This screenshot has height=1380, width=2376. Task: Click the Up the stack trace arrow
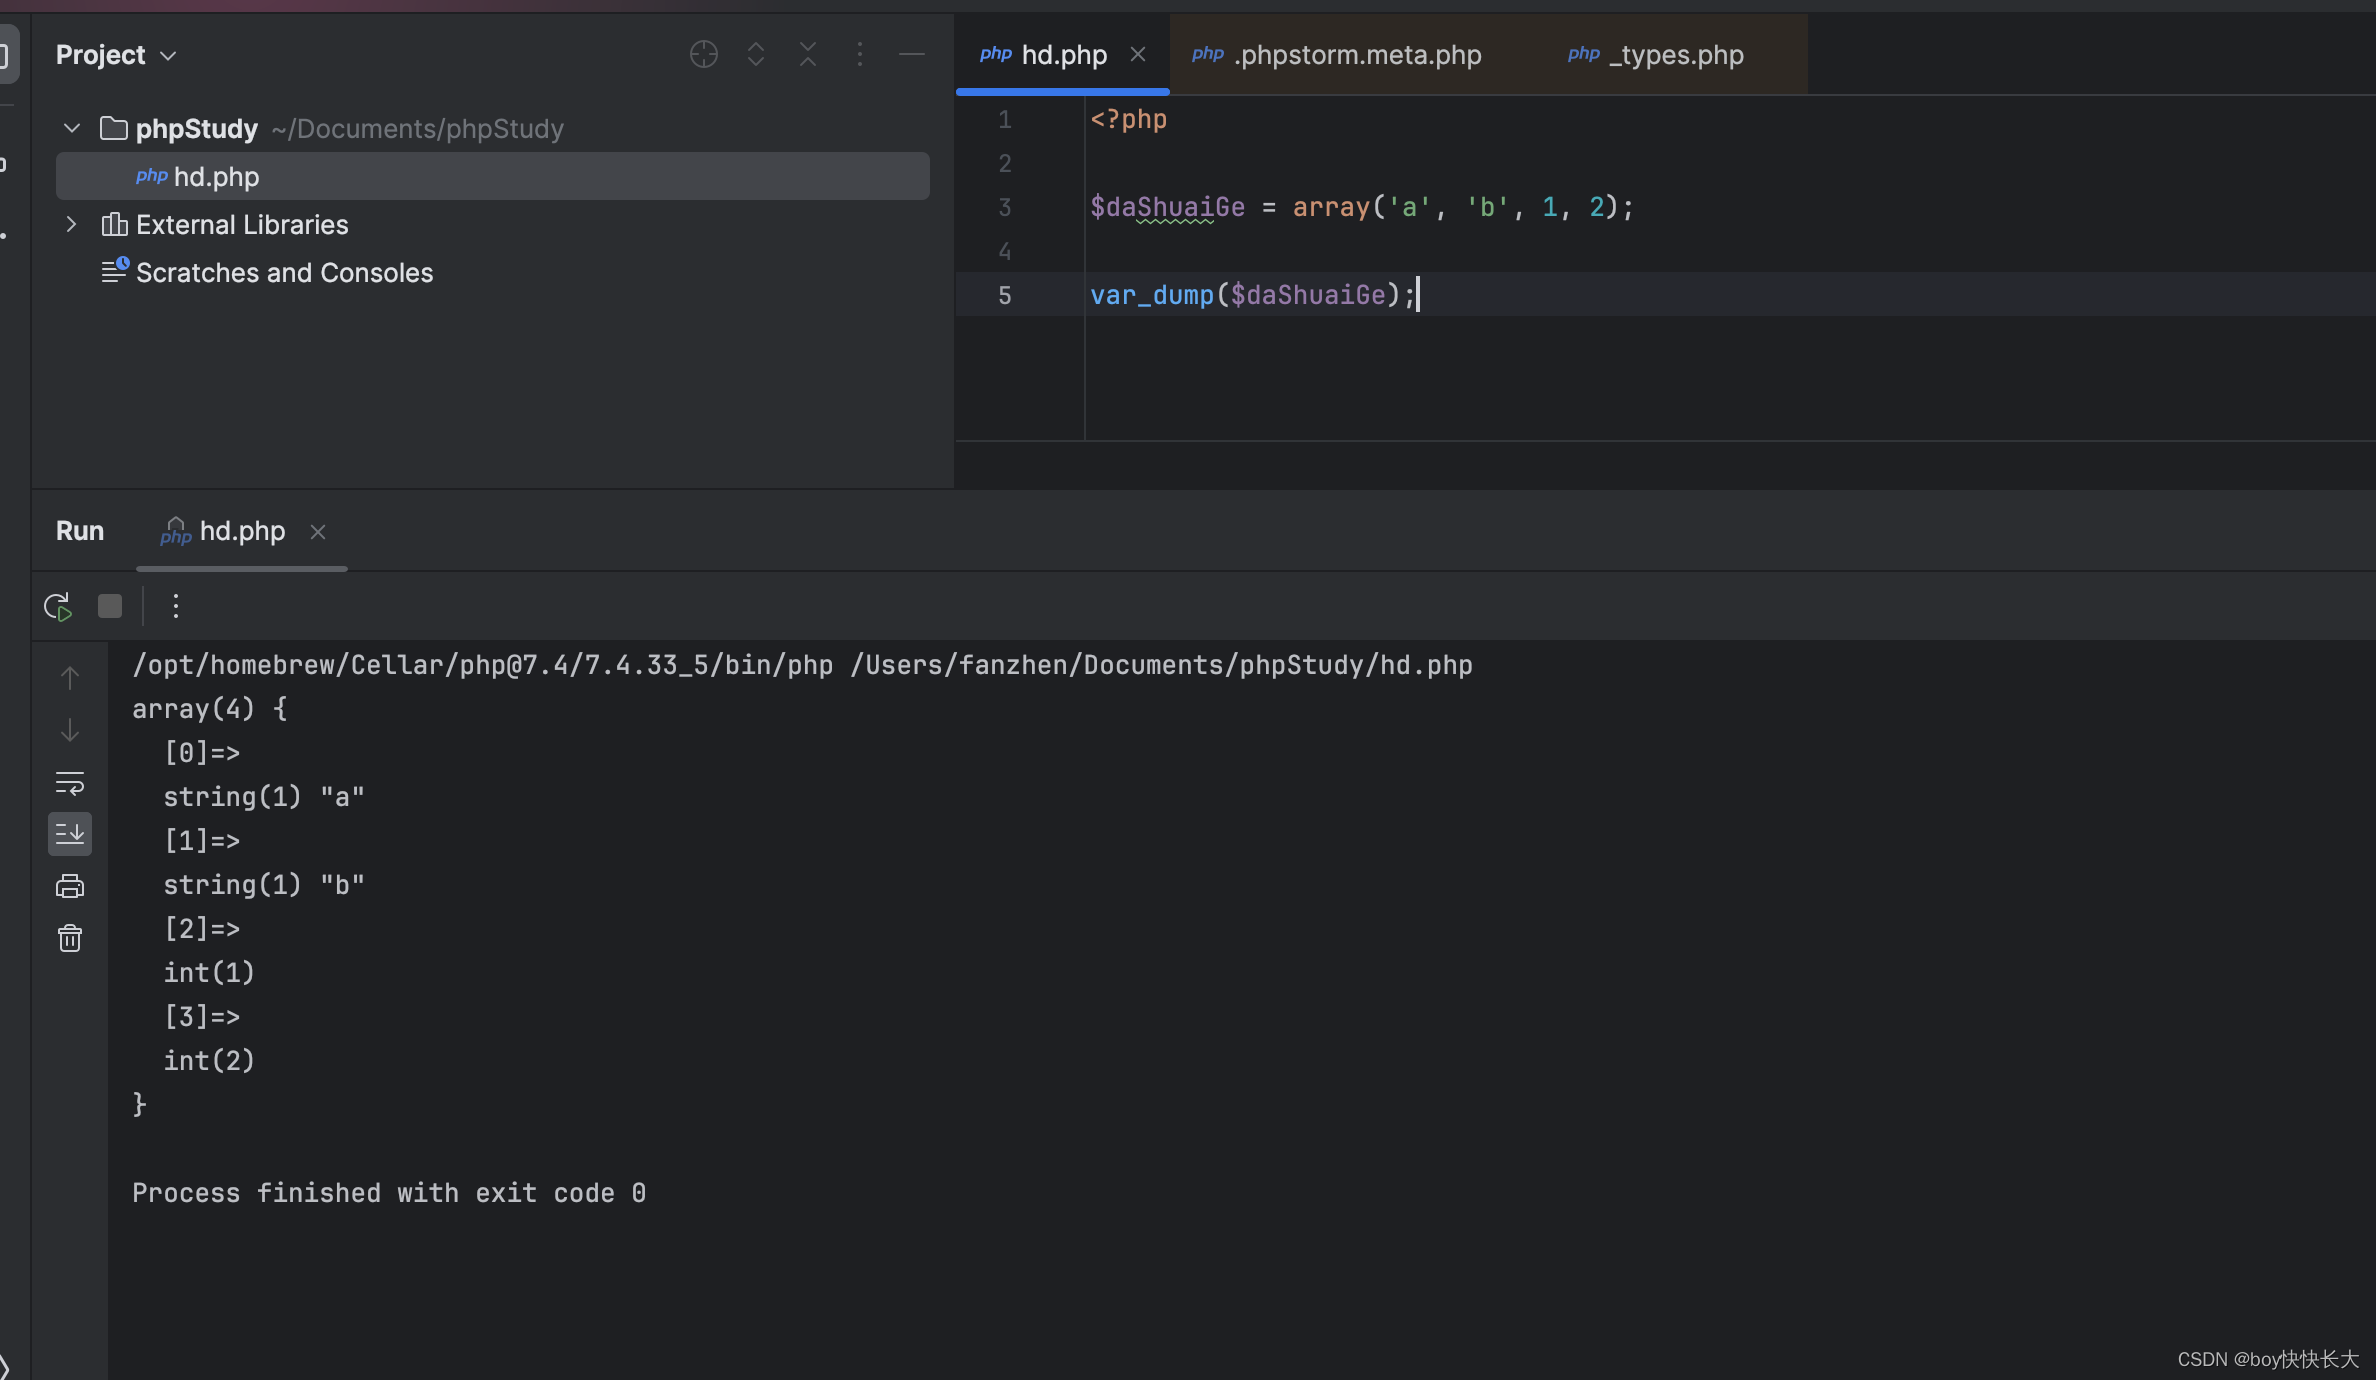tap(70, 678)
